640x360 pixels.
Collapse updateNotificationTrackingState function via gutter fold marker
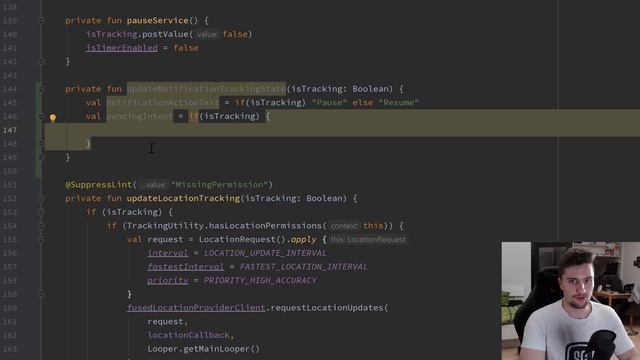(41, 89)
